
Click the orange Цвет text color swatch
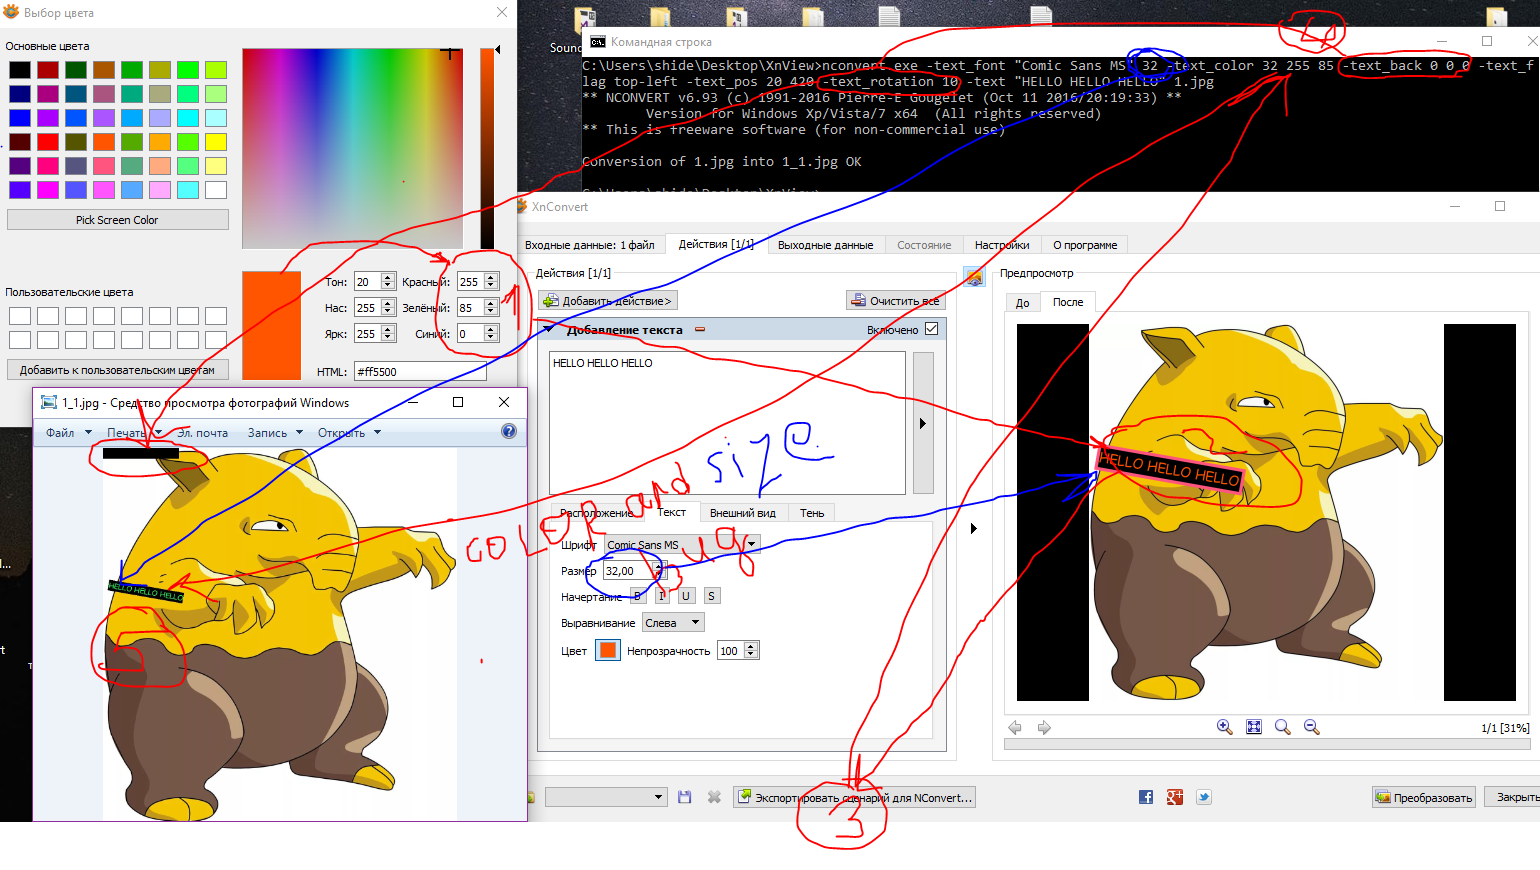point(608,650)
